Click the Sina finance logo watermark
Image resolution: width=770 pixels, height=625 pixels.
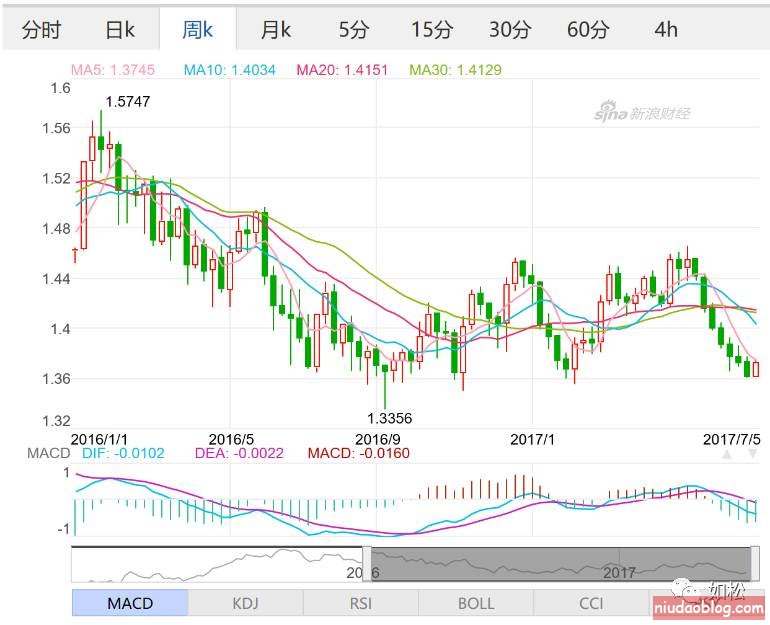[642, 113]
